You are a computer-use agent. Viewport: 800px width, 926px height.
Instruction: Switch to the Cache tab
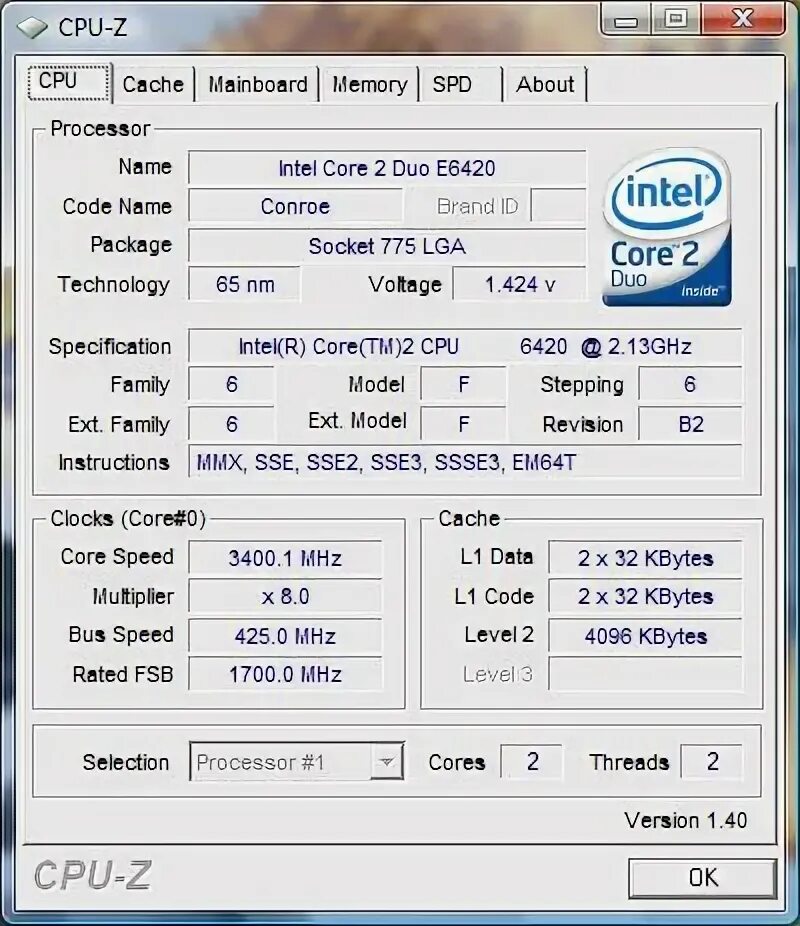[152, 84]
